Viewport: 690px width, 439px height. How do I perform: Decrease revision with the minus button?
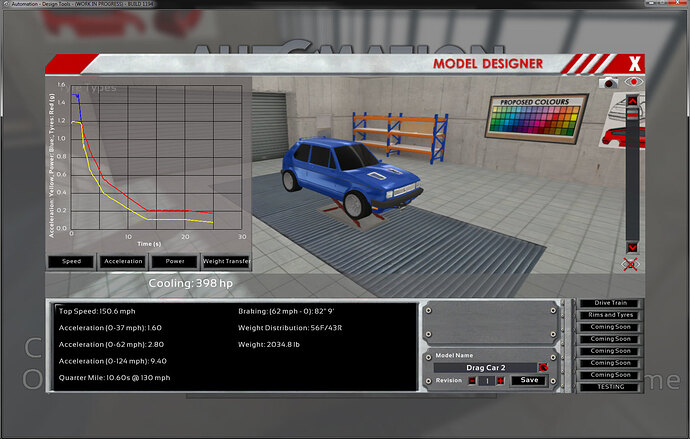pos(472,380)
